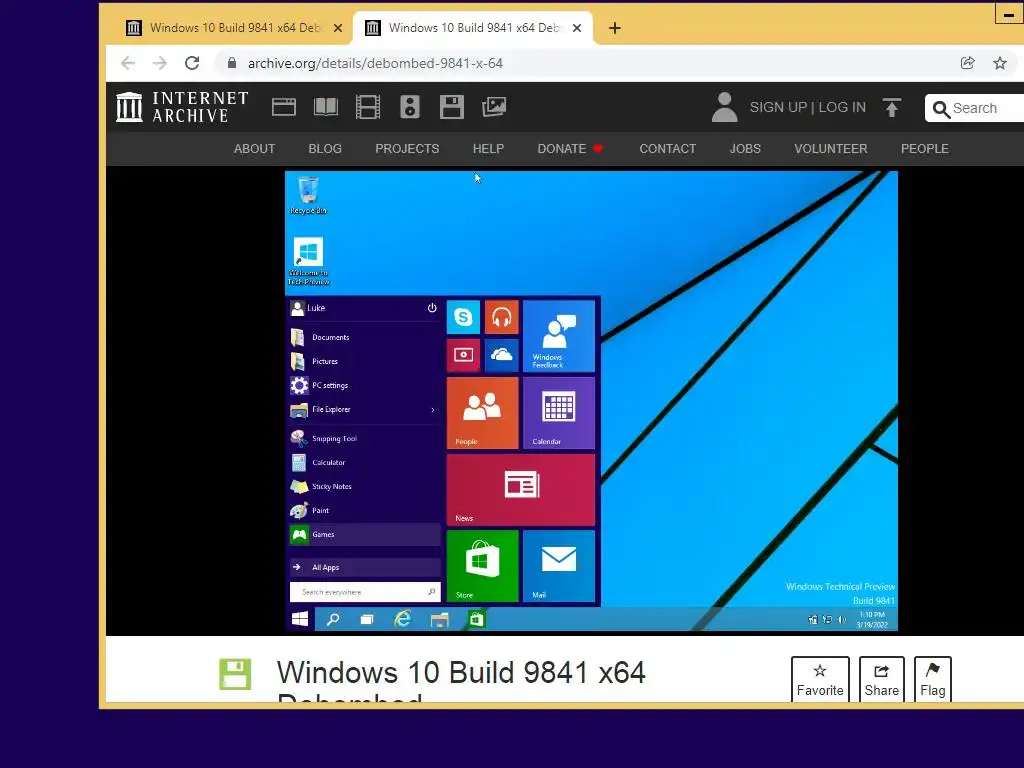
Task: Click the user avatar icon
Action: tap(724, 107)
